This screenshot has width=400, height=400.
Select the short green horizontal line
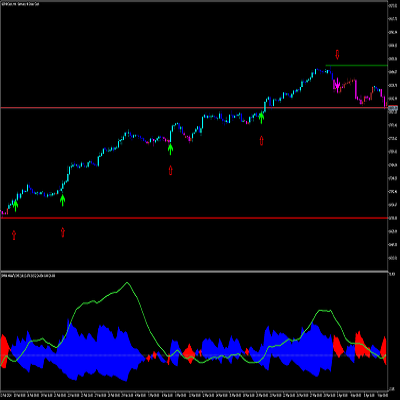coord(356,65)
